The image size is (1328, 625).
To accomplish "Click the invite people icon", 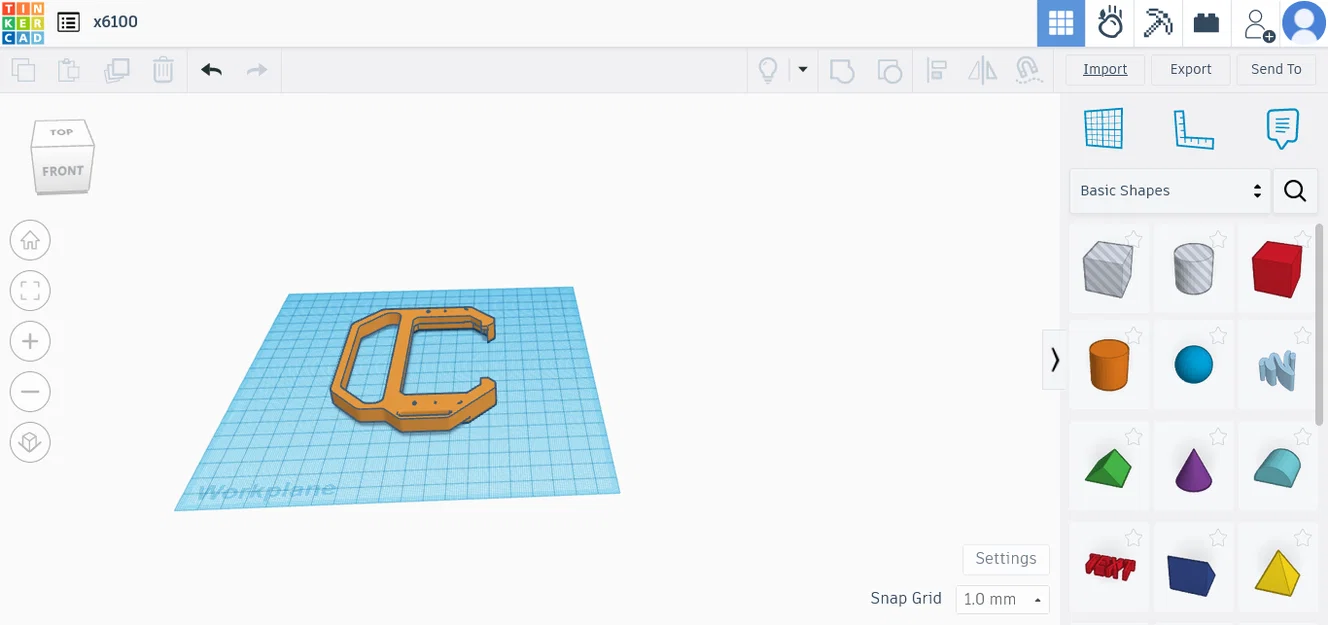I will pos(1257,23).
